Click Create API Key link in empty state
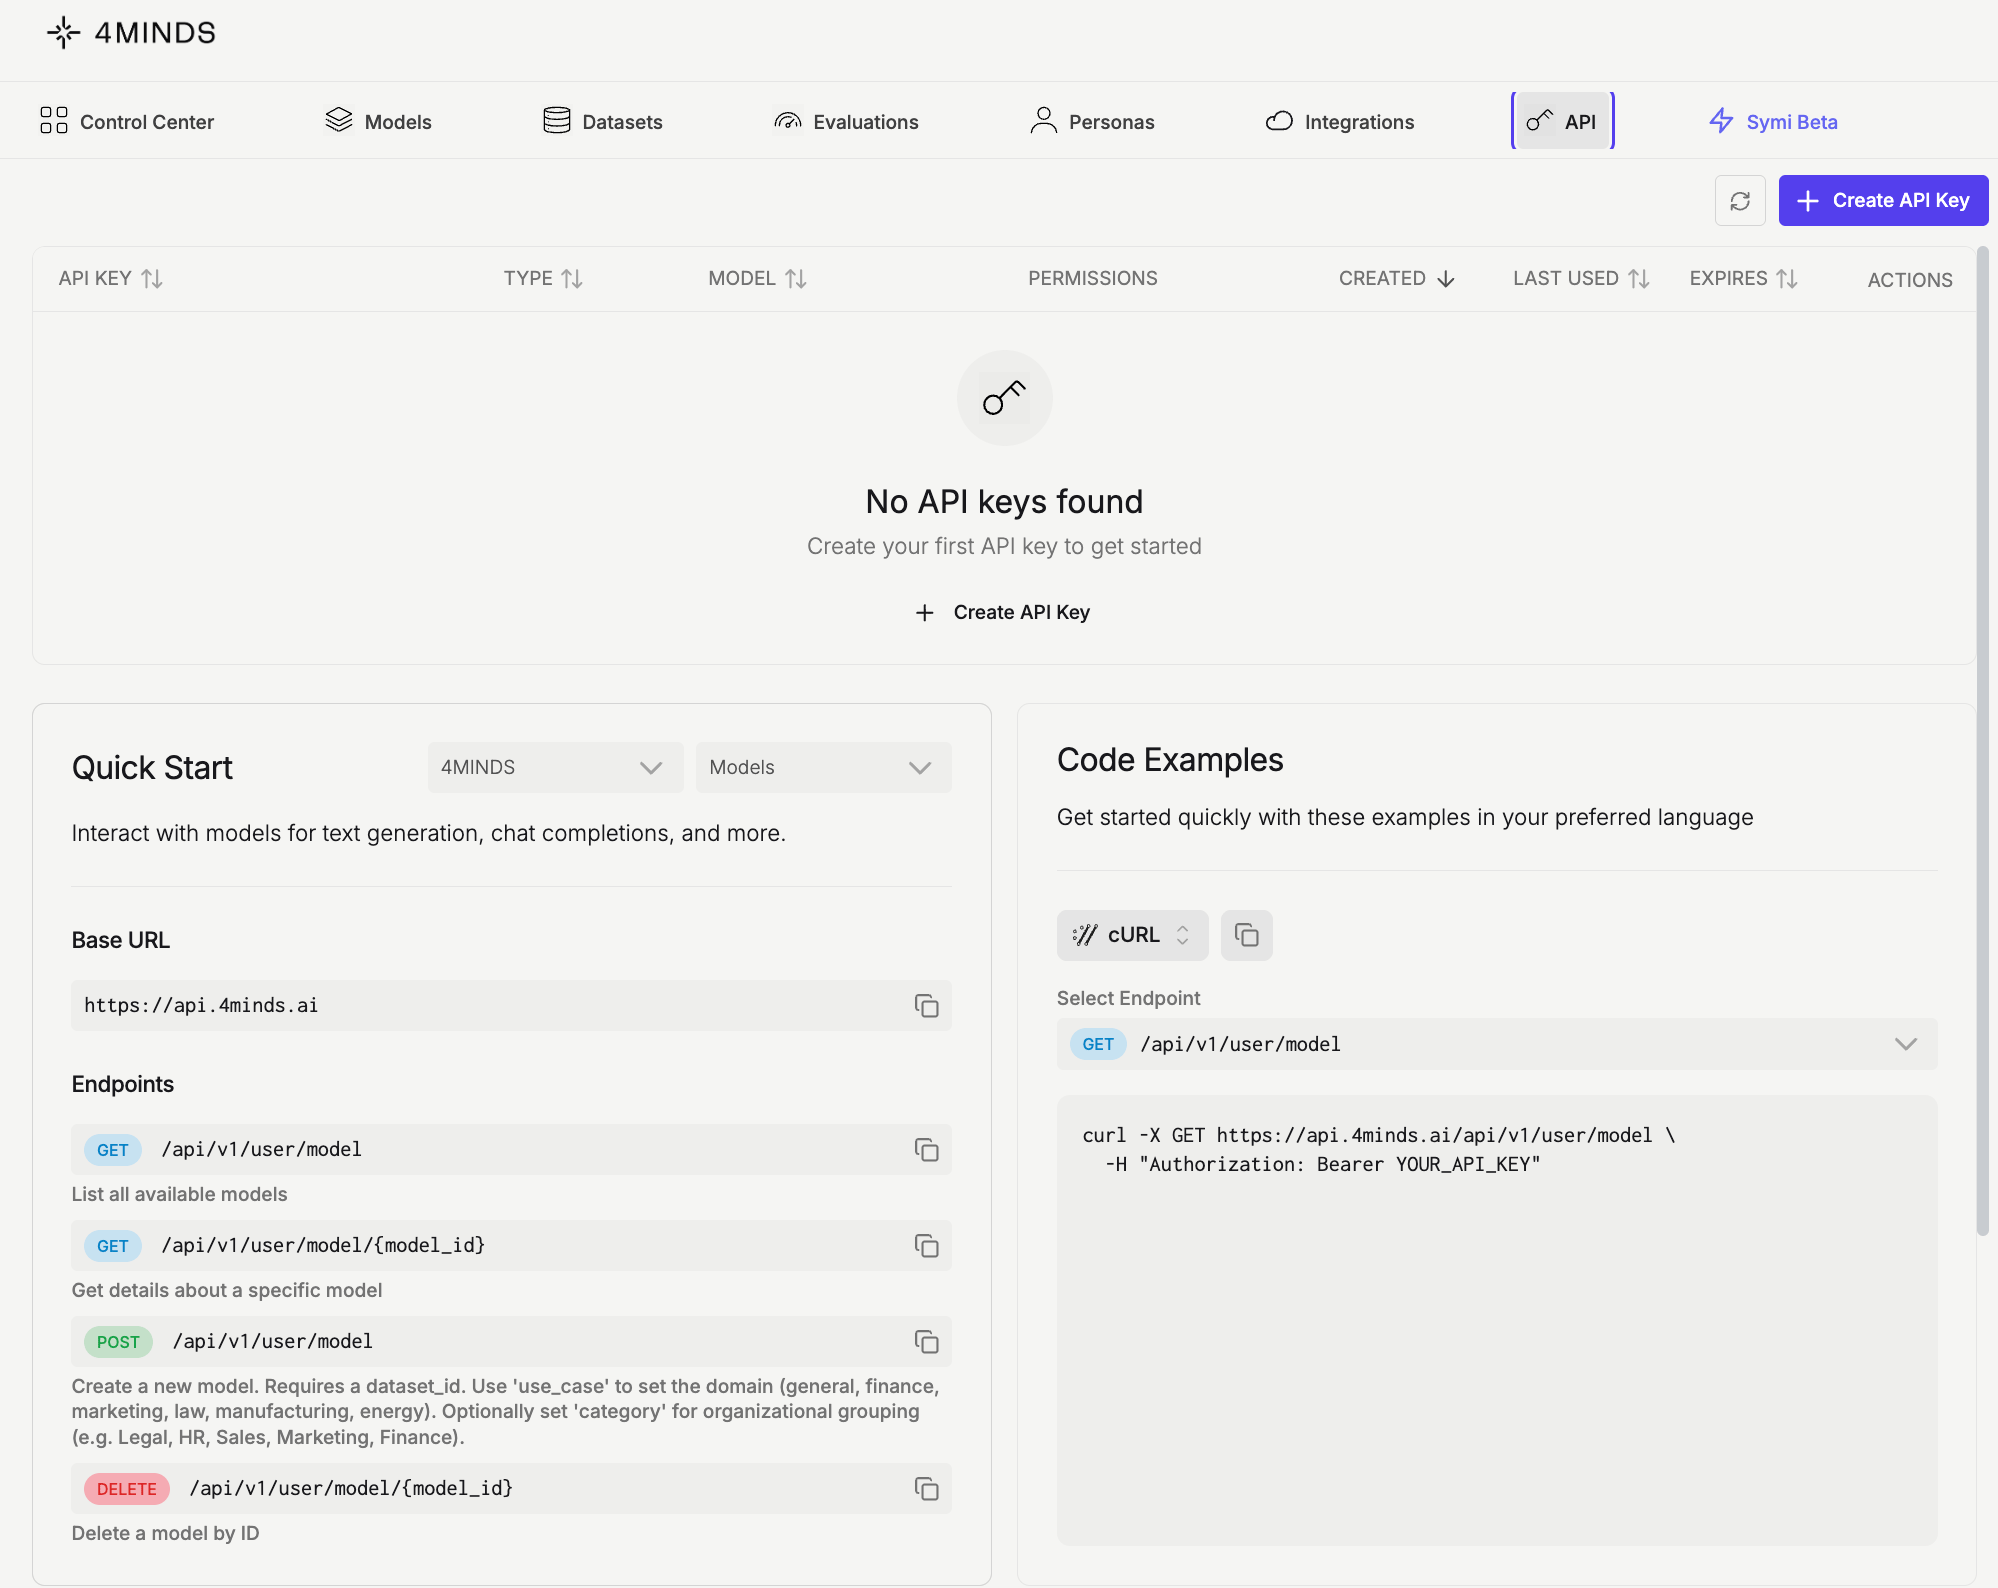 [x=1003, y=612]
